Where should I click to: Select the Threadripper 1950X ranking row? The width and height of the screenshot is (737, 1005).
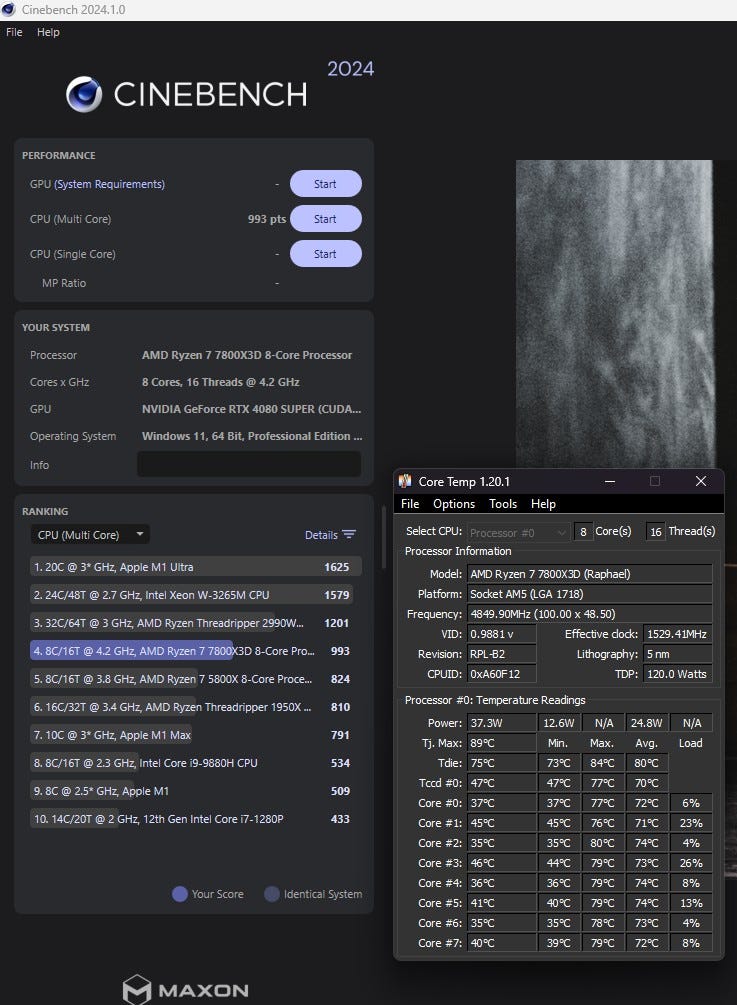(195, 707)
